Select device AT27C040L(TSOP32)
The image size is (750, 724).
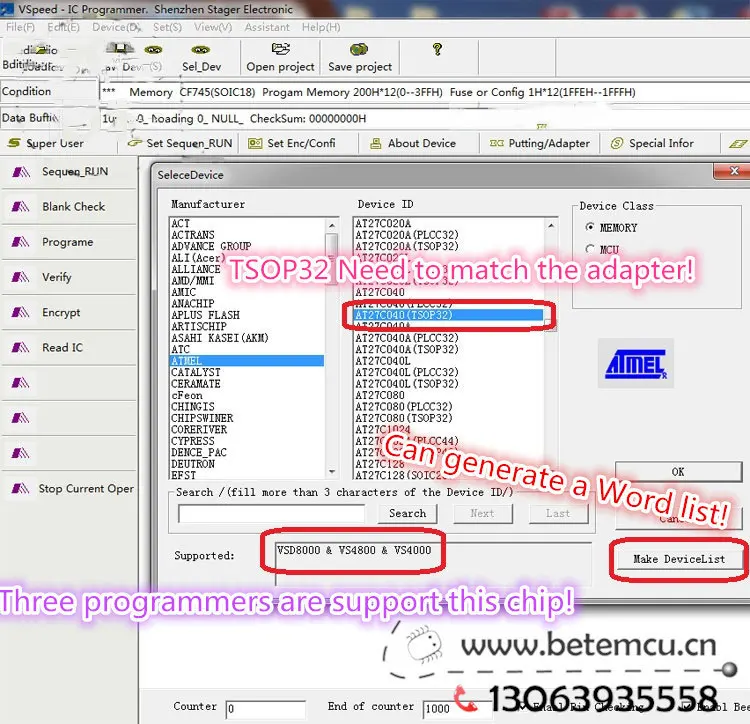(407, 384)
